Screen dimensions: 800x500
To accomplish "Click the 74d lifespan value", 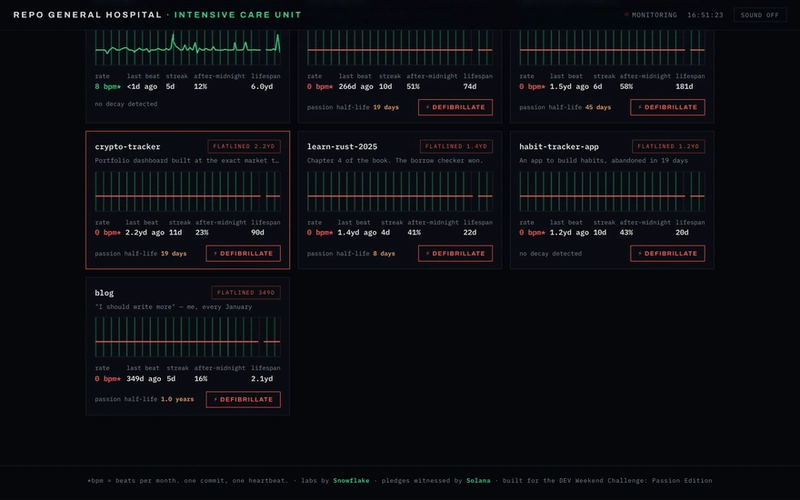I will (x=470, y=87).
